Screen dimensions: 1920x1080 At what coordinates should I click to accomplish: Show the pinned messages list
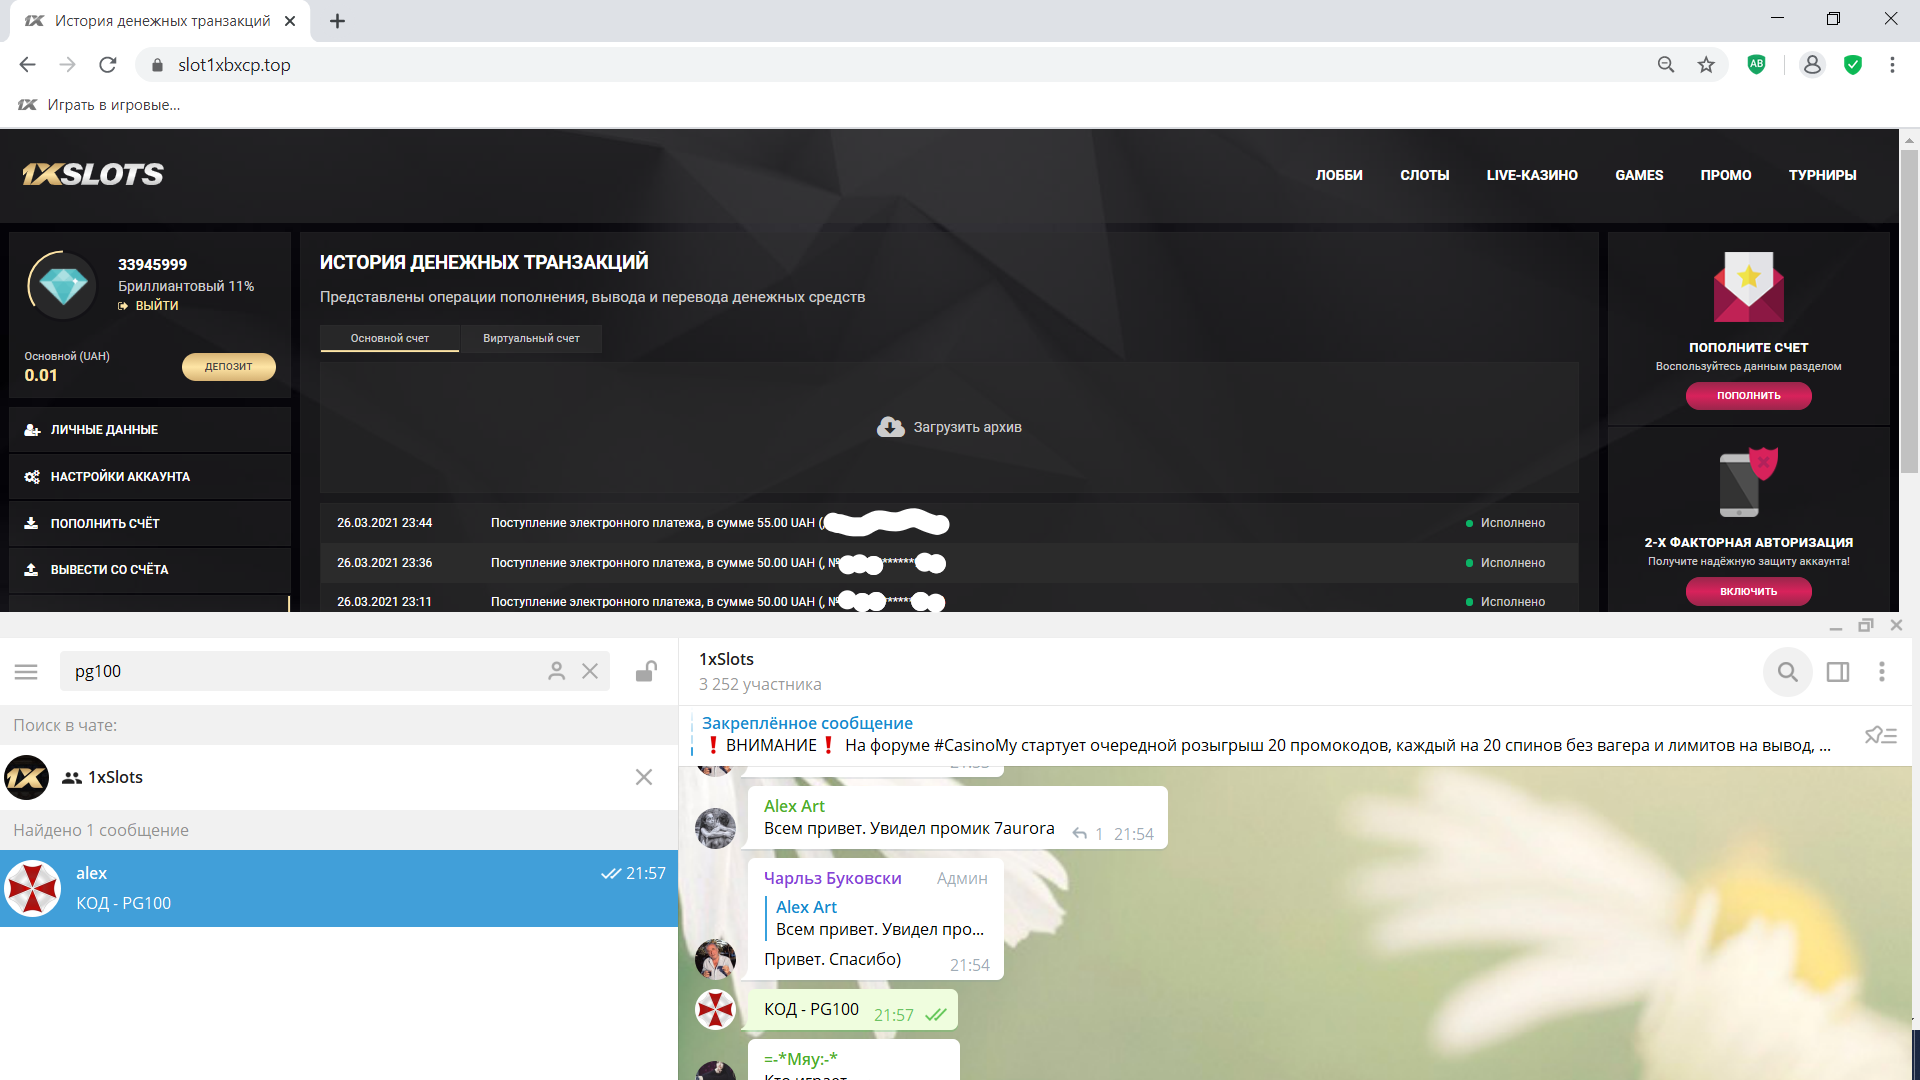pyautogui.click(x=1880, y=736)
